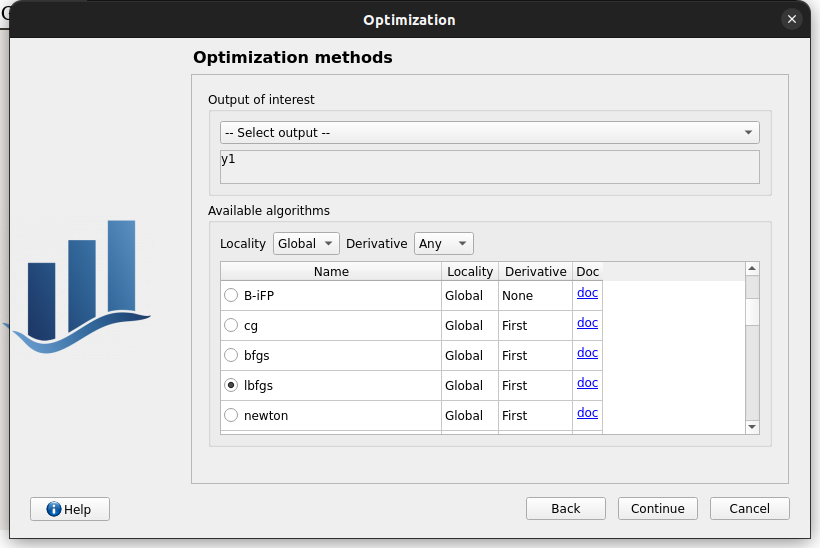Select the cg algorithm option
Viewport: 820px width, 548px height.
click(231, 326)
